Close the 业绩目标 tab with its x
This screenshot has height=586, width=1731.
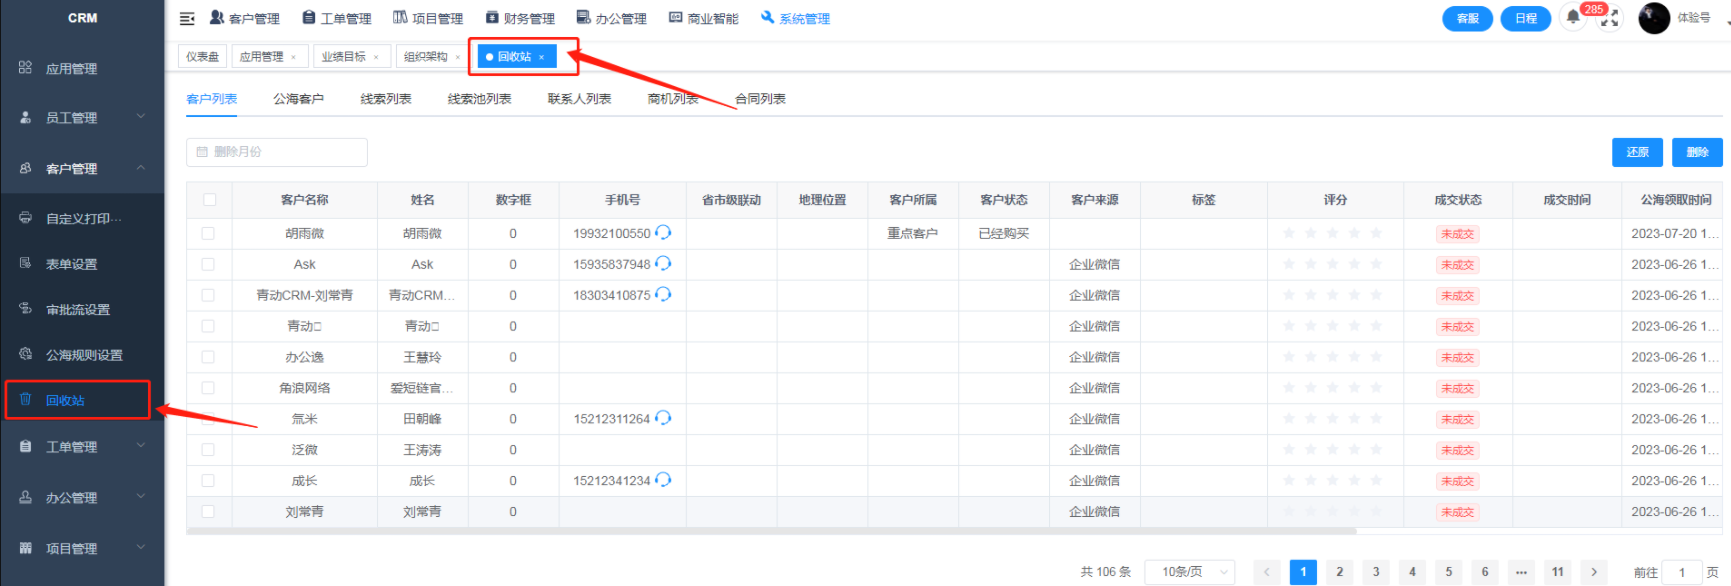(x=376, y=57)
